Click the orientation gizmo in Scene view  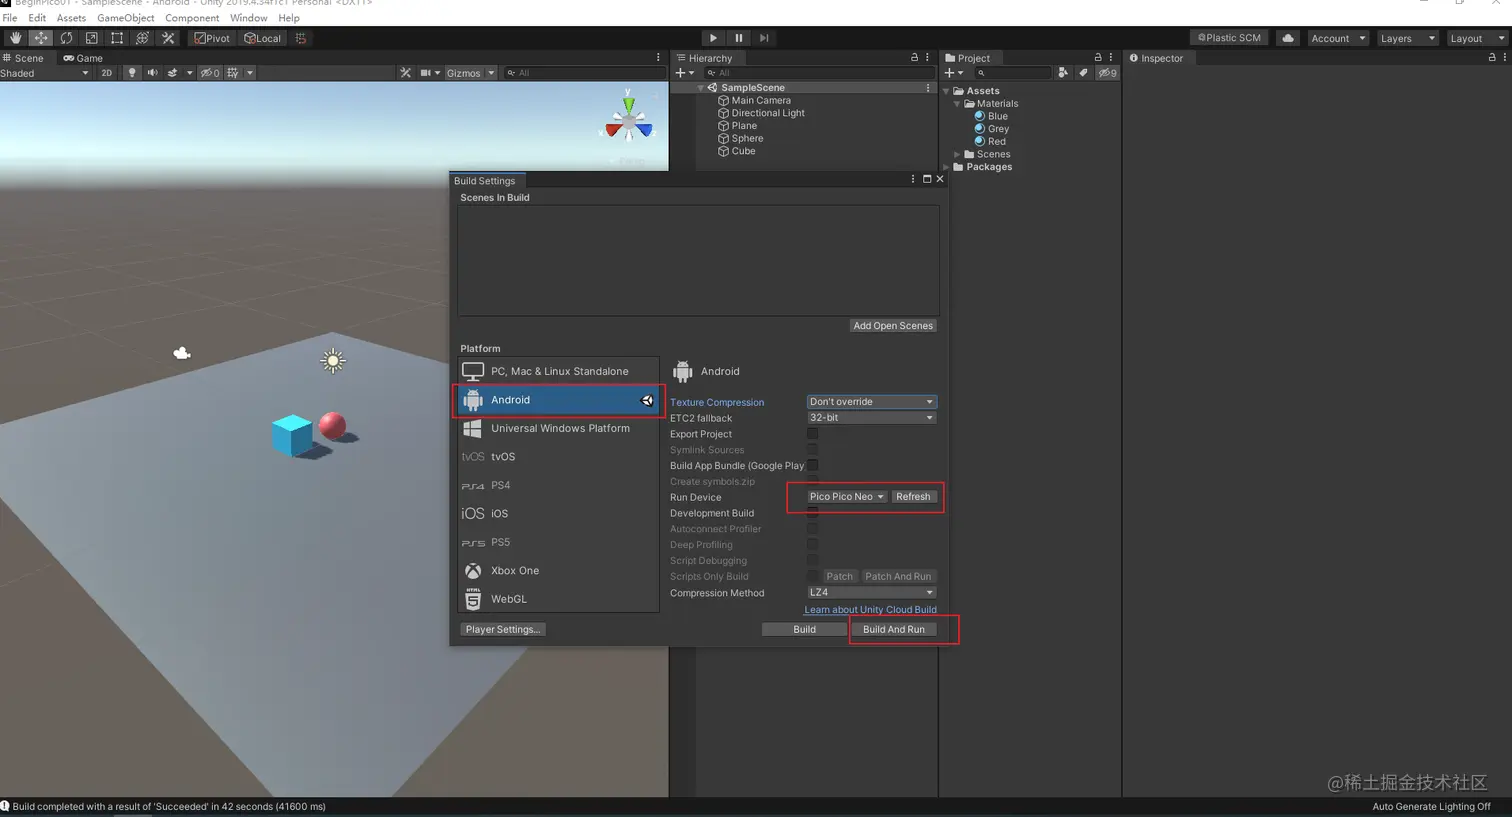pyautogui.click(x=629, y=122)
